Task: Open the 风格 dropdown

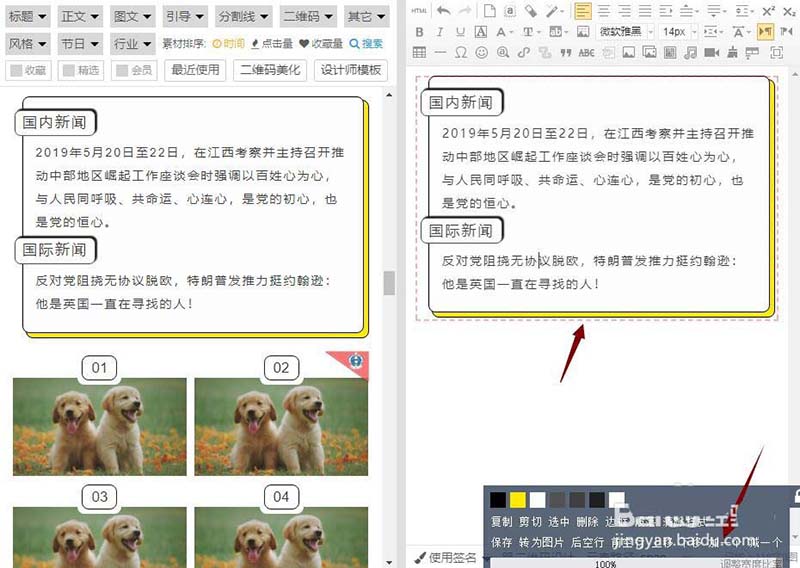Action: pyautogui.click(x=28, y=44)
